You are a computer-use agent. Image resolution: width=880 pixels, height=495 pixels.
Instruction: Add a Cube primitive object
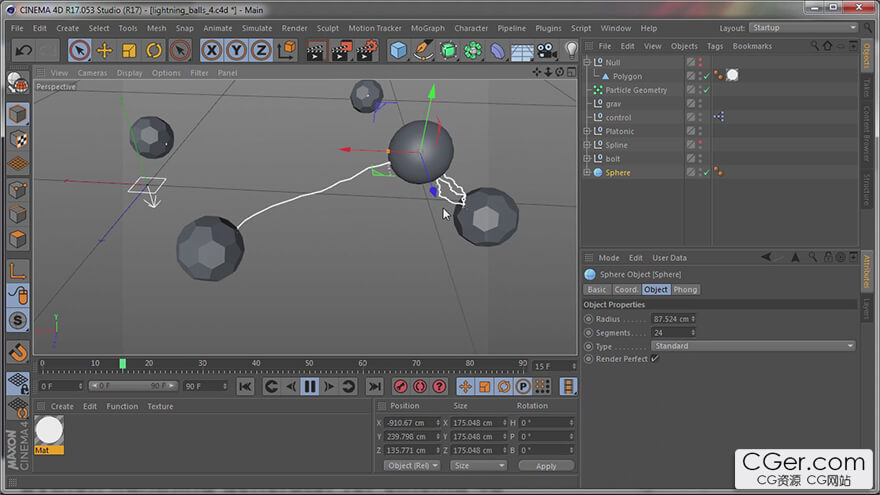click(x=398, y=51)
